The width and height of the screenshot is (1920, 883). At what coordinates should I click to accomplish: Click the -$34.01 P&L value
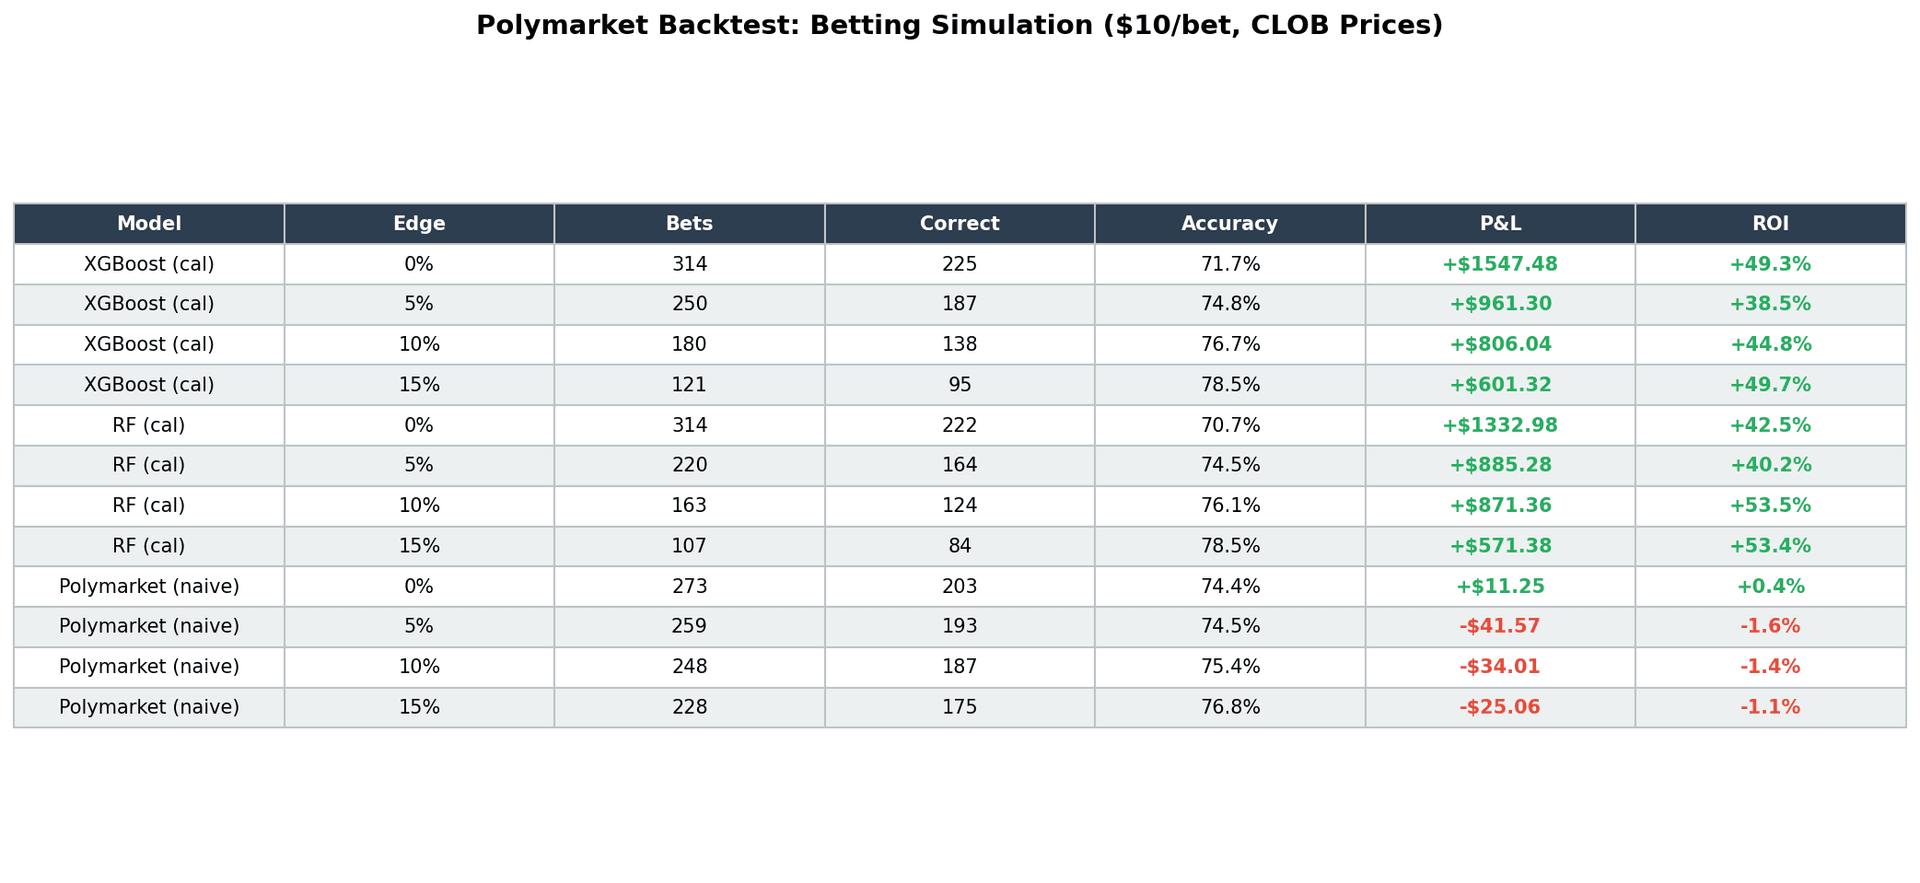pos(1499,667)
